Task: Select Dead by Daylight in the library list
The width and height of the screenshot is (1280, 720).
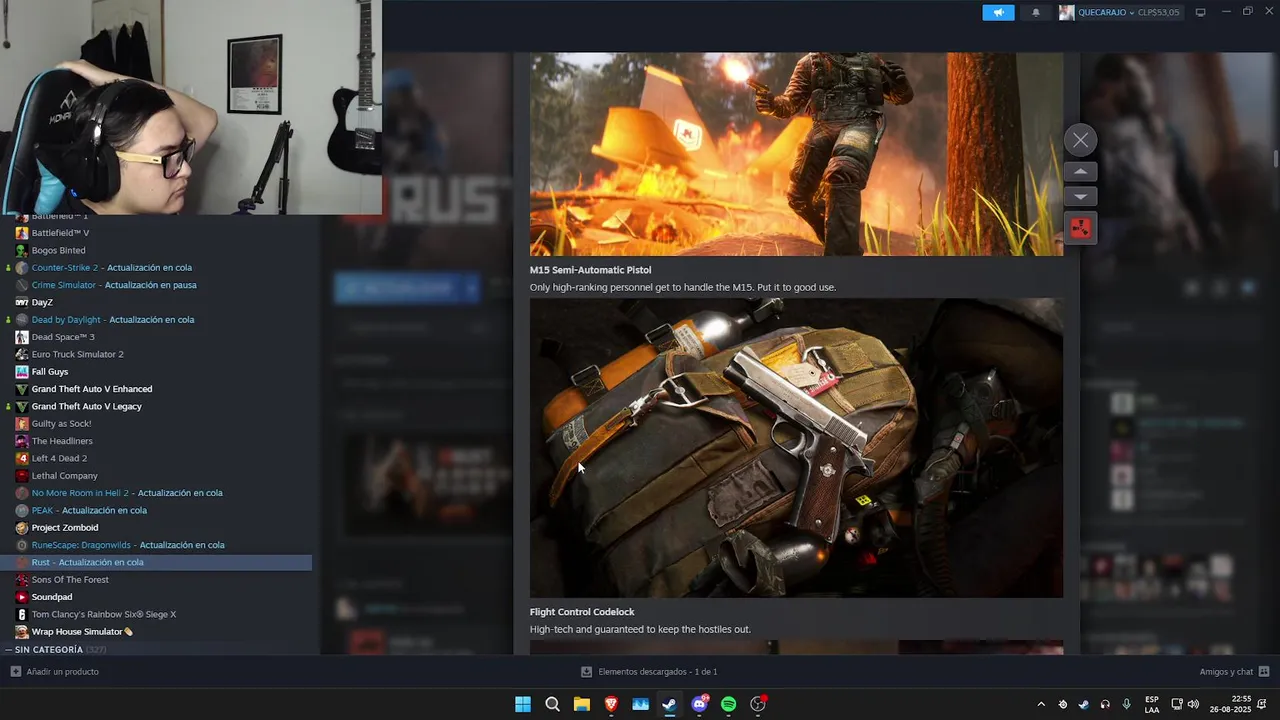Action: coord(113,320)
